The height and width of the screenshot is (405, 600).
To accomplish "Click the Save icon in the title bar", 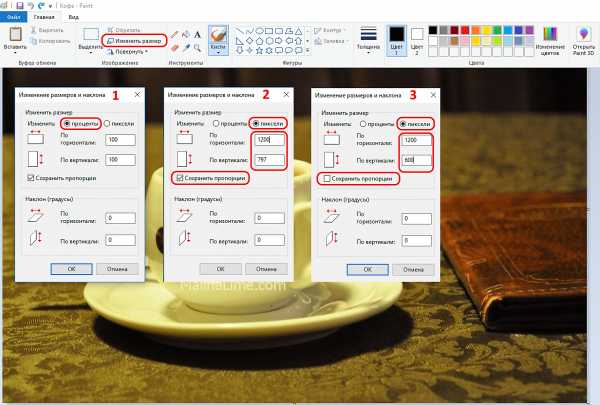I will (20, 6).
